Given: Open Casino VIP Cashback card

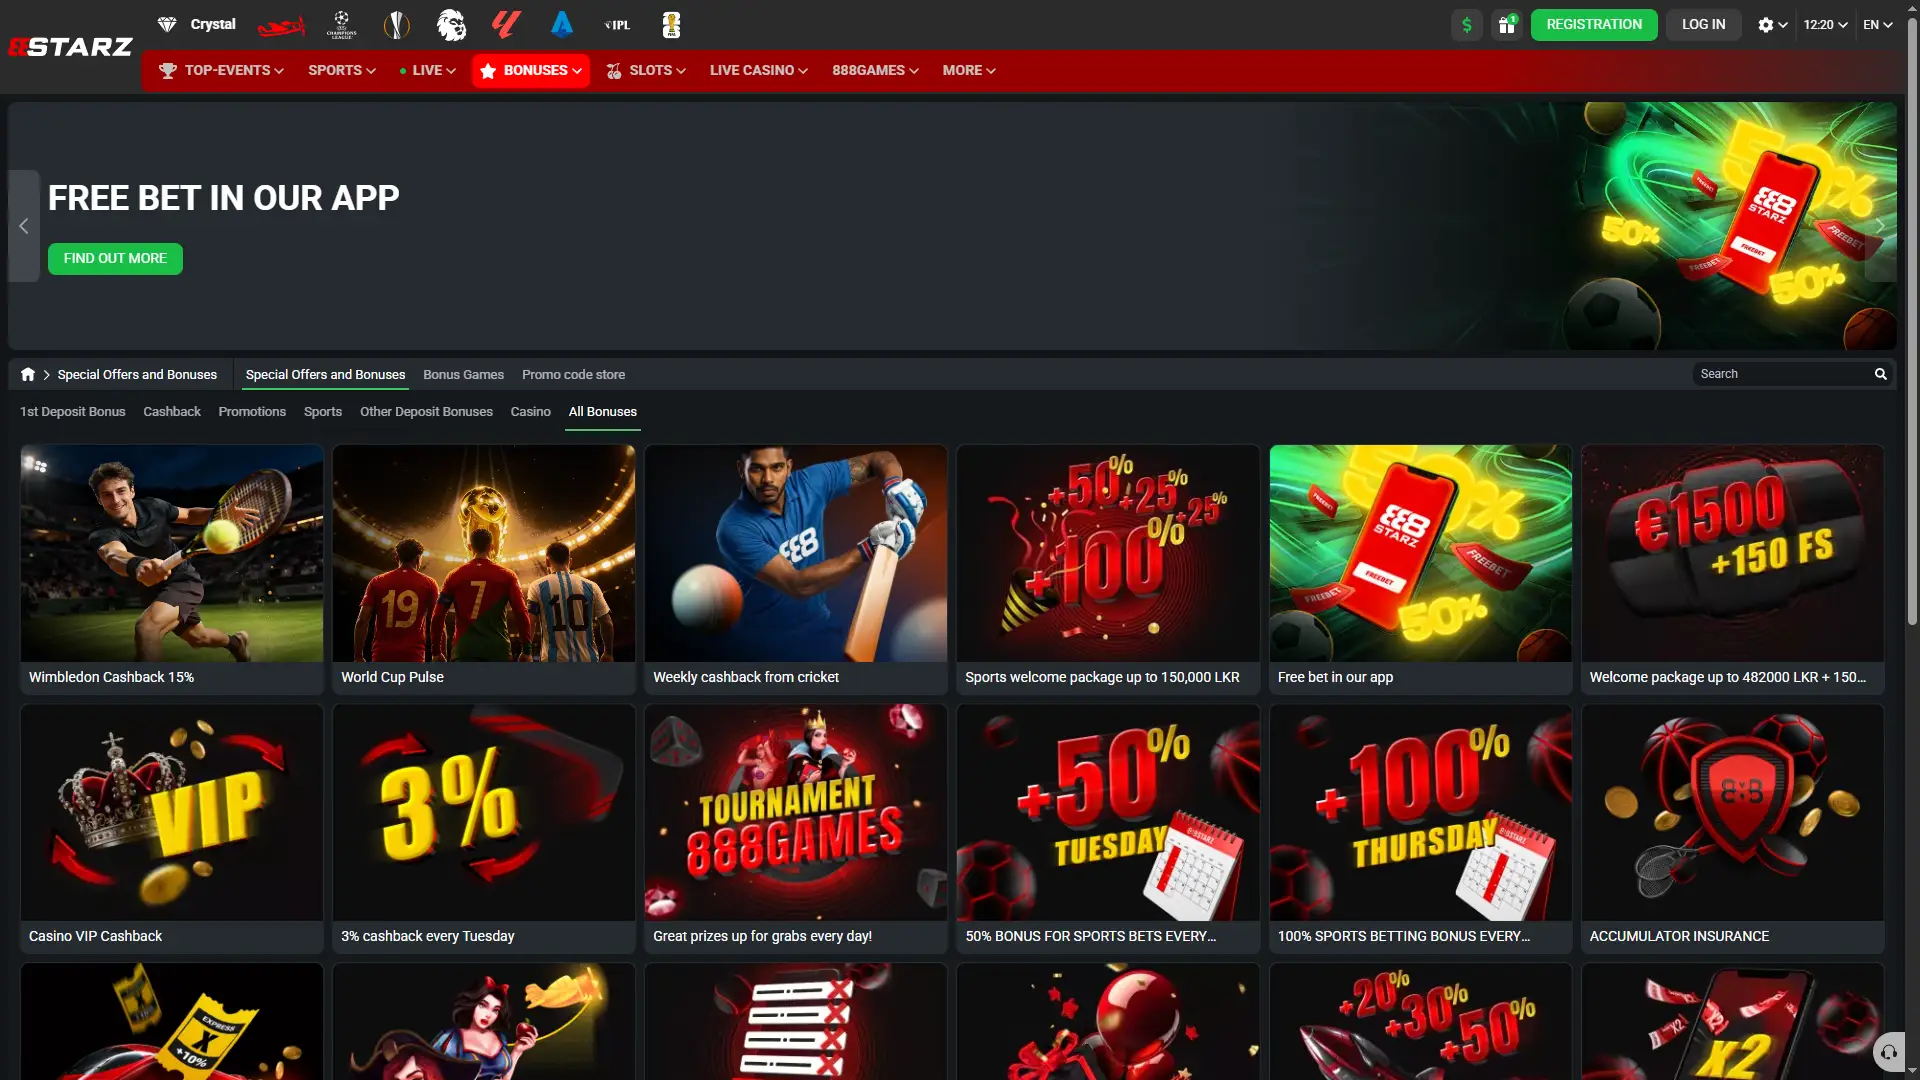Looking at the screenshot, I should click(172, 829).
